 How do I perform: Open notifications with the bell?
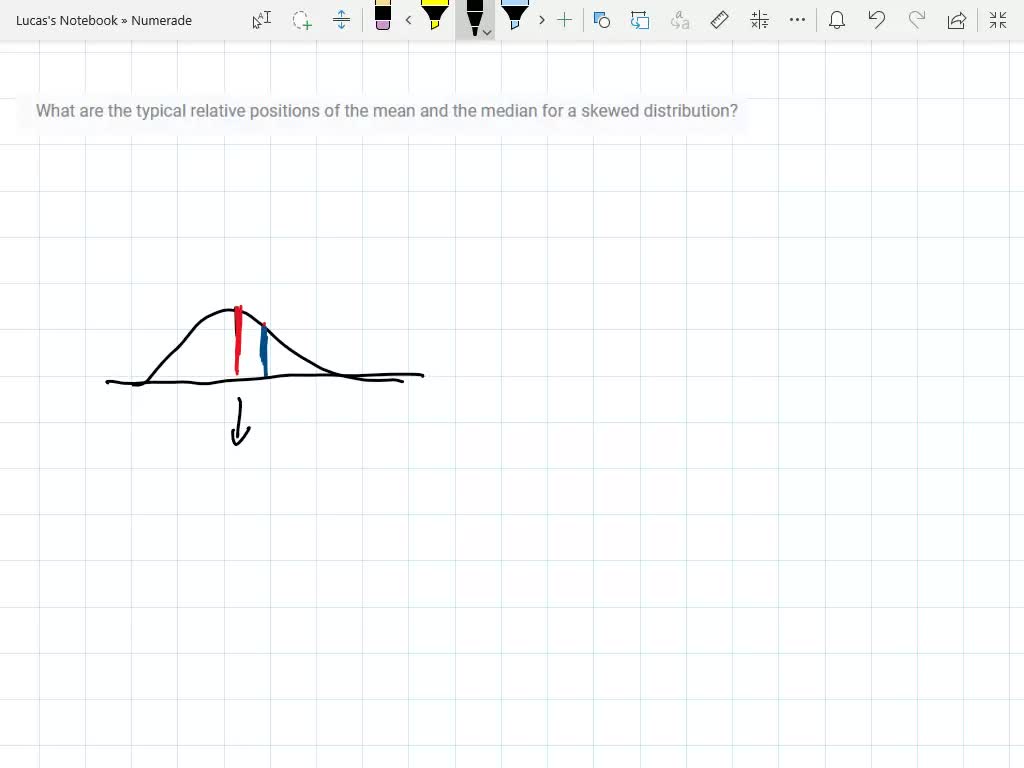point(837,19)
